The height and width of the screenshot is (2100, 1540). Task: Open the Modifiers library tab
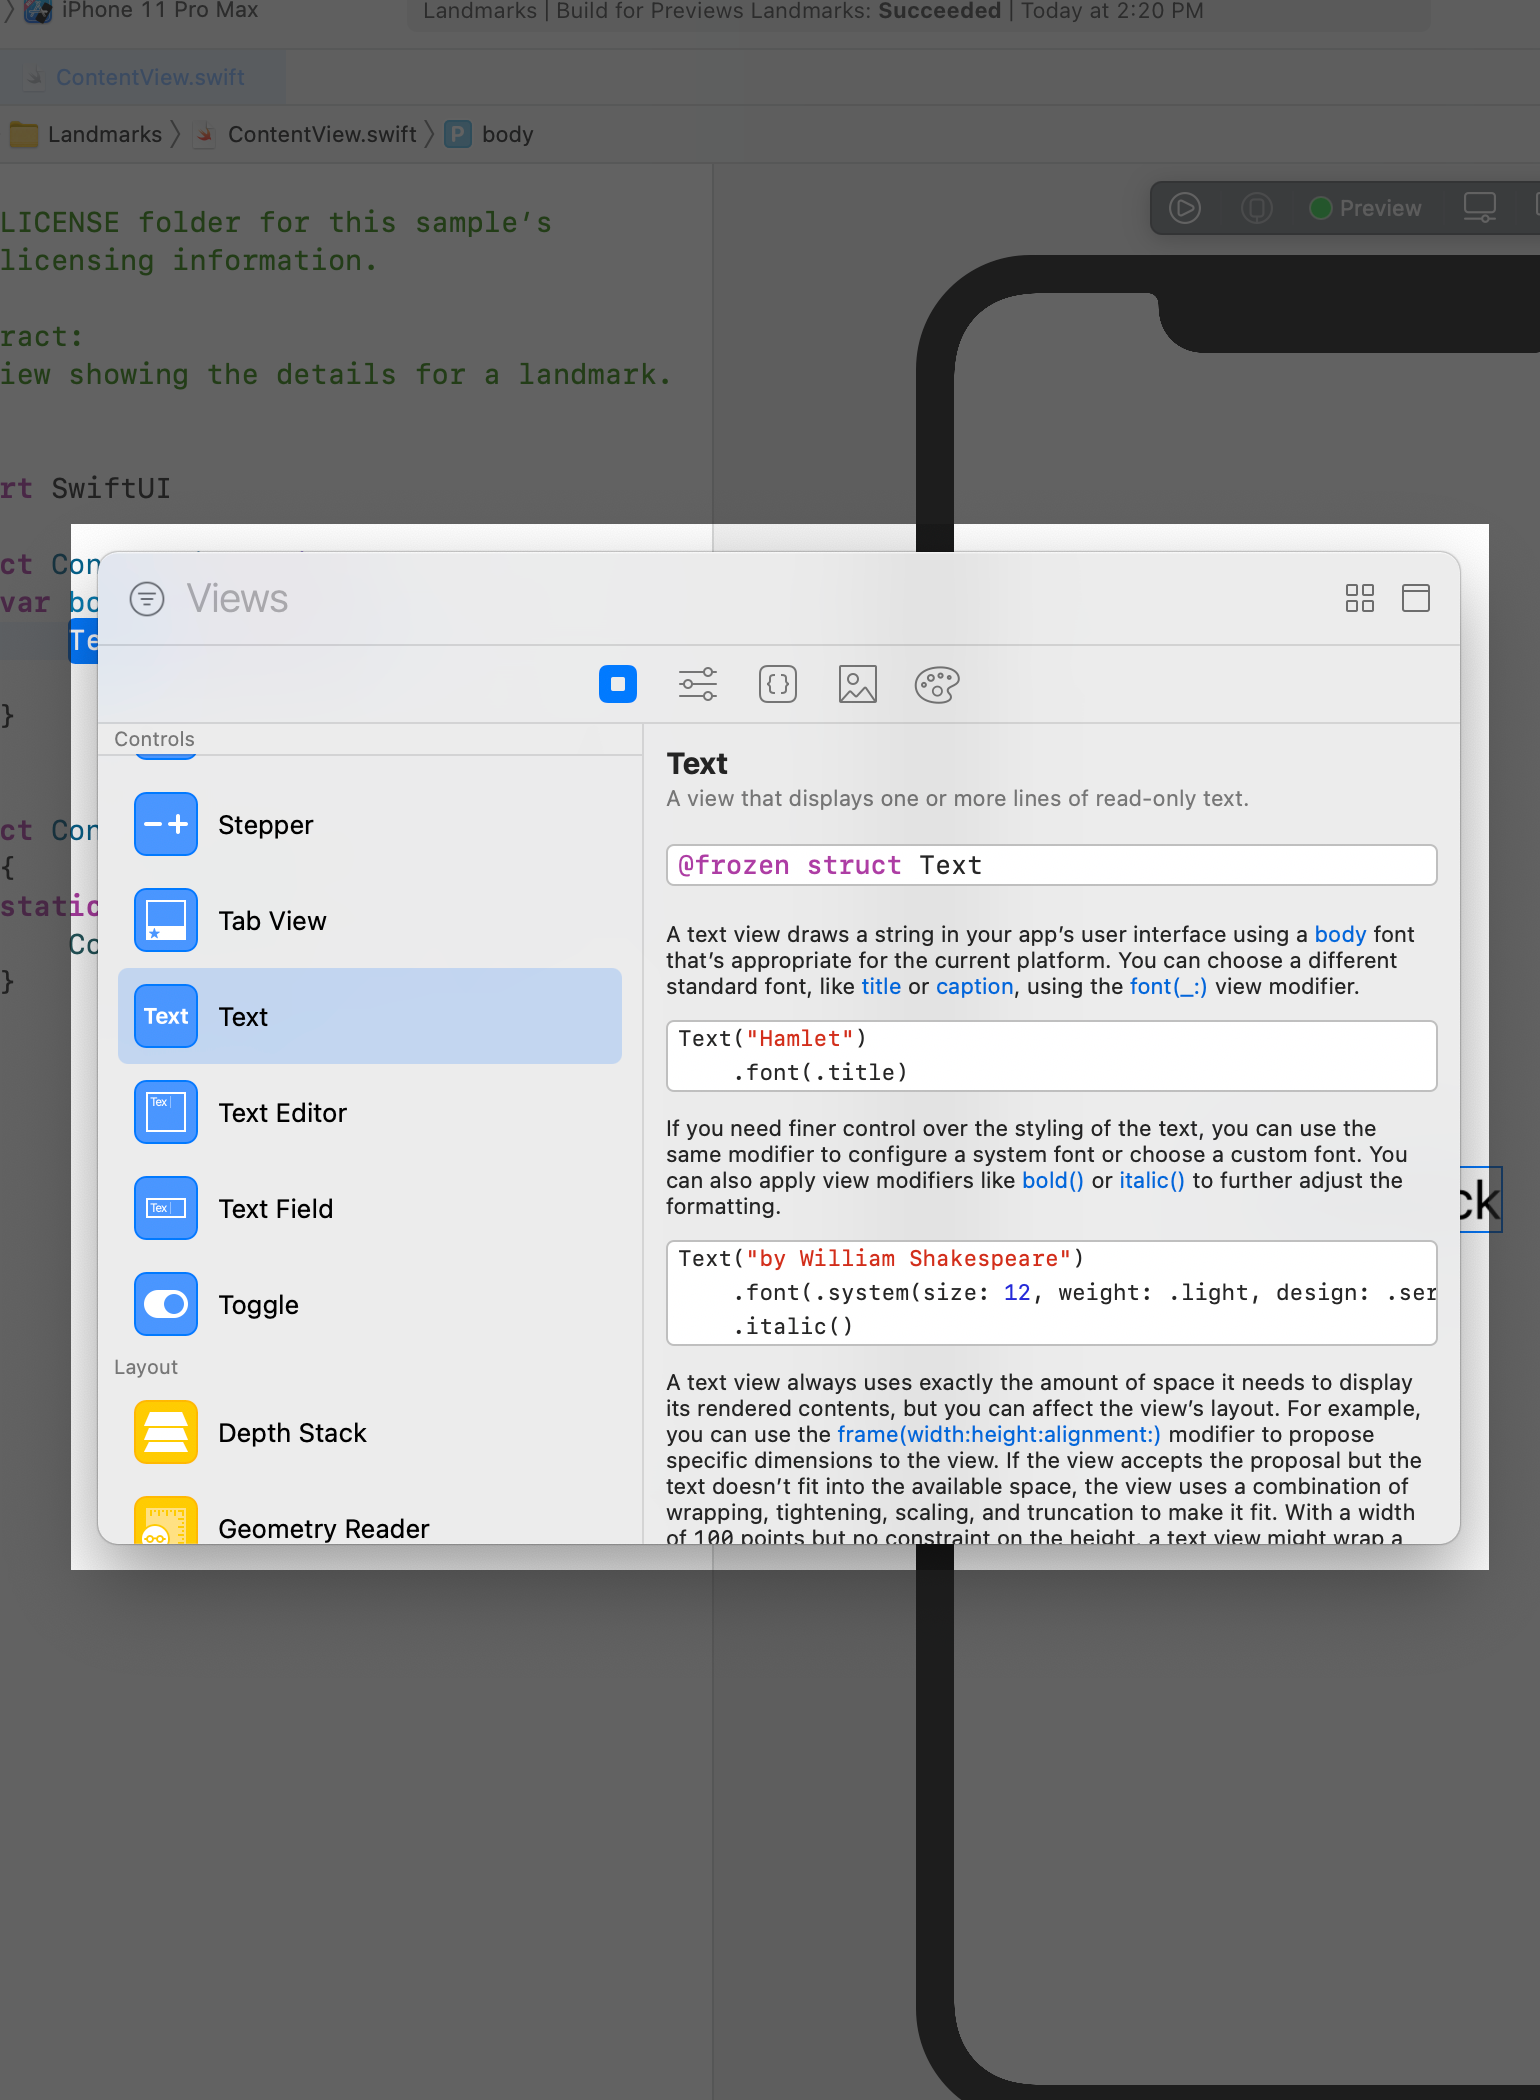point(697,684)
